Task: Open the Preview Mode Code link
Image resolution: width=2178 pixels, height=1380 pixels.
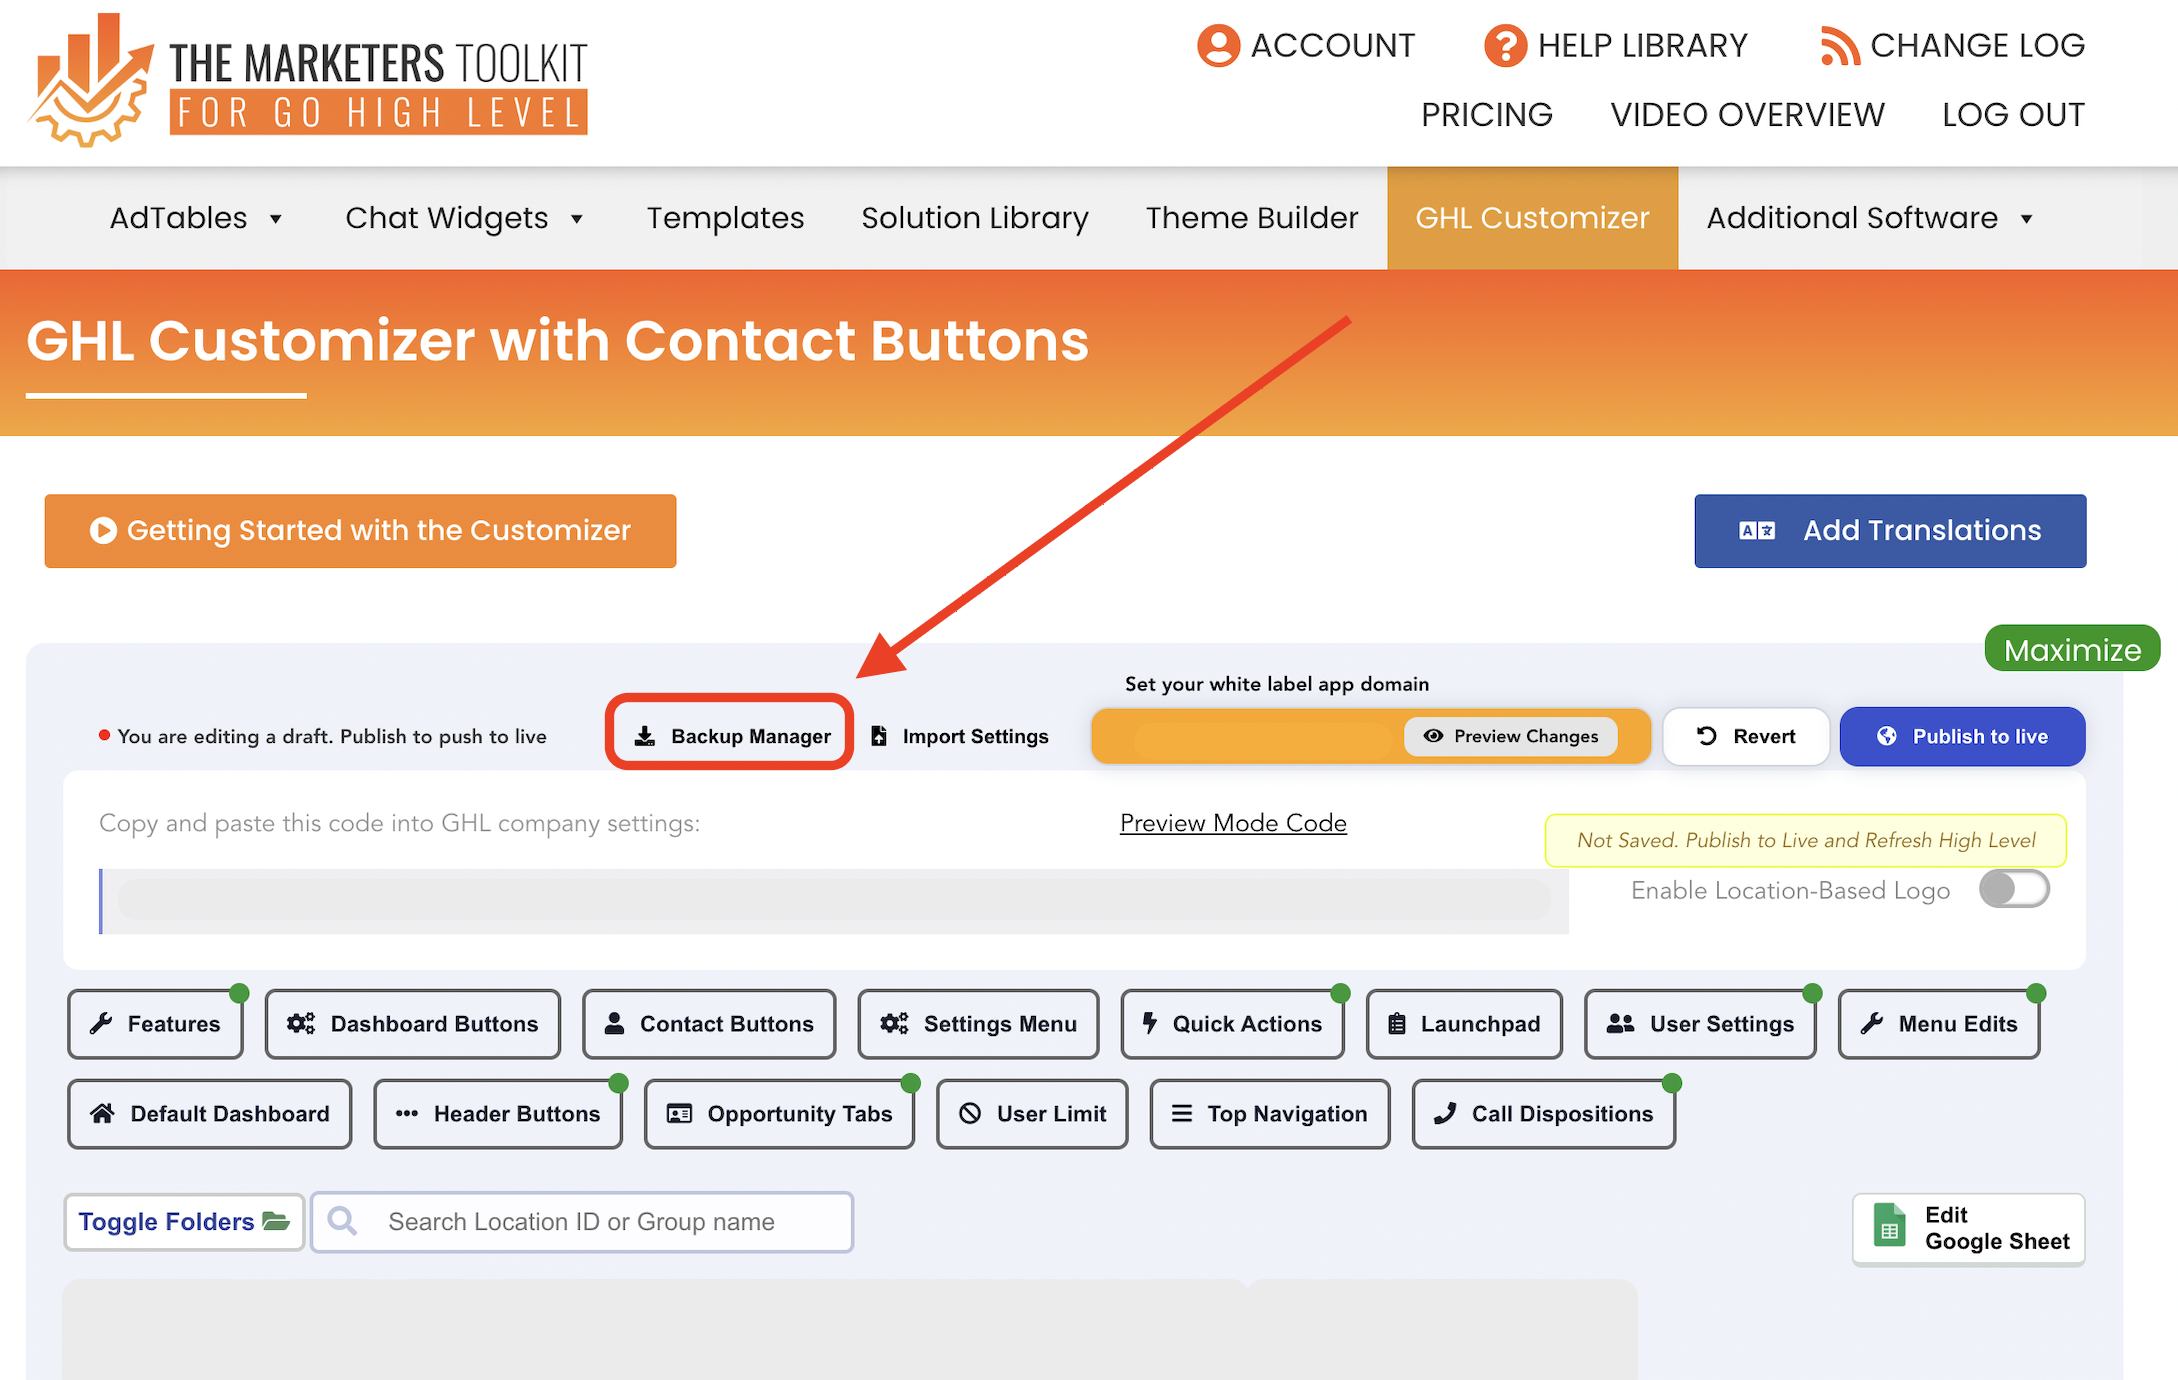Action: point(1233,823)
